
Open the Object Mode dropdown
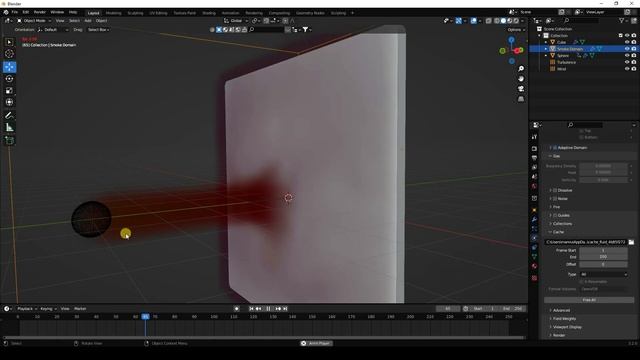[33, 21]
